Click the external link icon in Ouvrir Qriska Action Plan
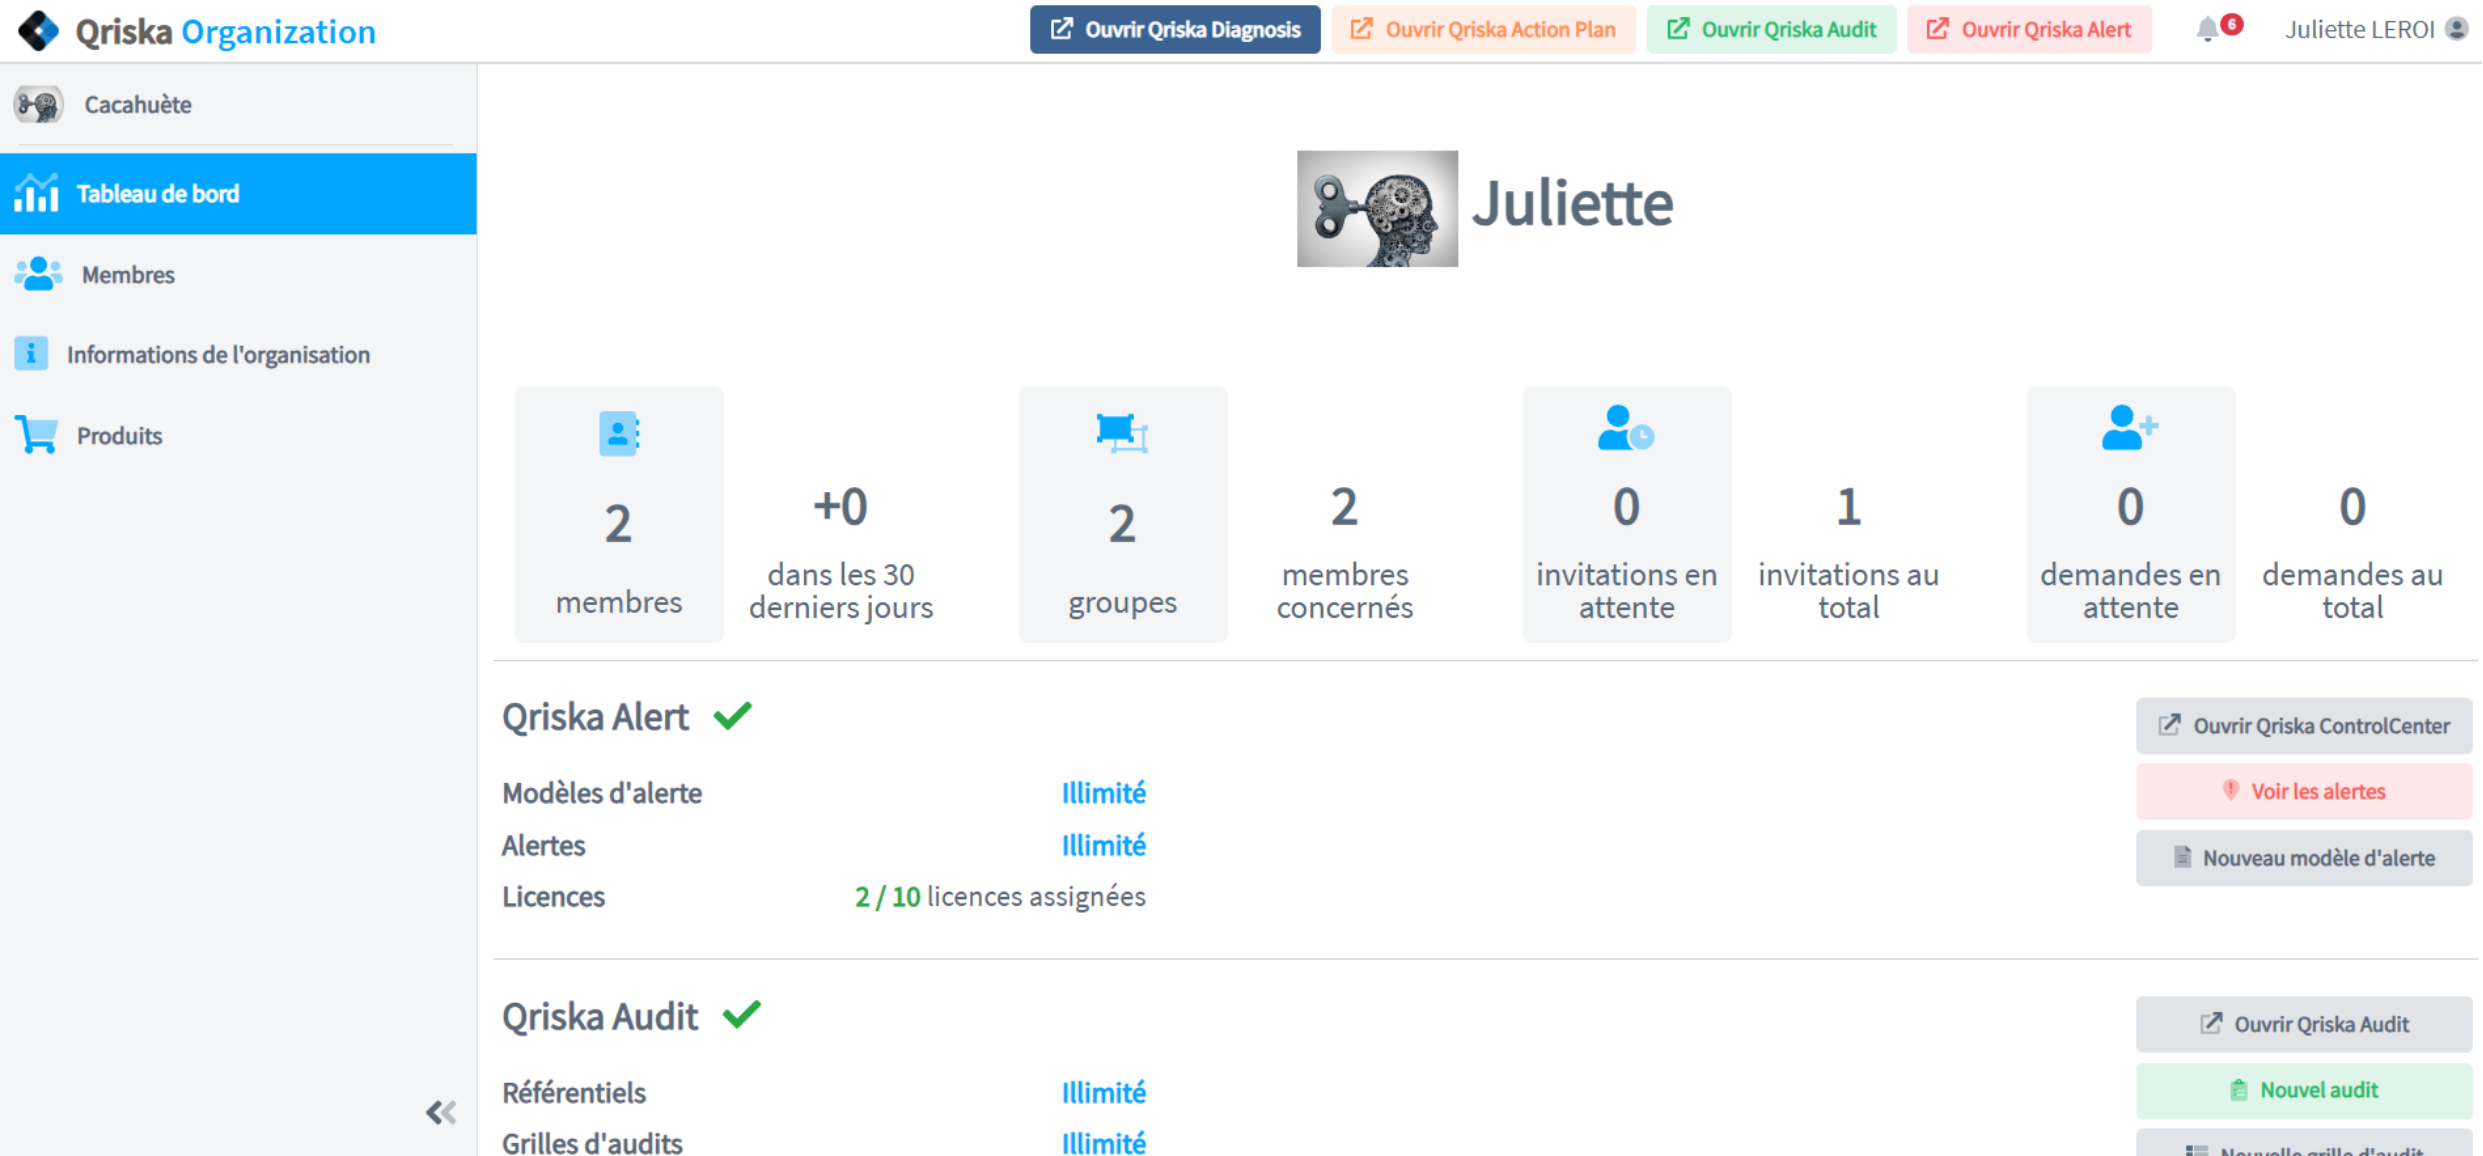The height and width of the screenshot is (1156, 2483). [x=1361, y=29]
